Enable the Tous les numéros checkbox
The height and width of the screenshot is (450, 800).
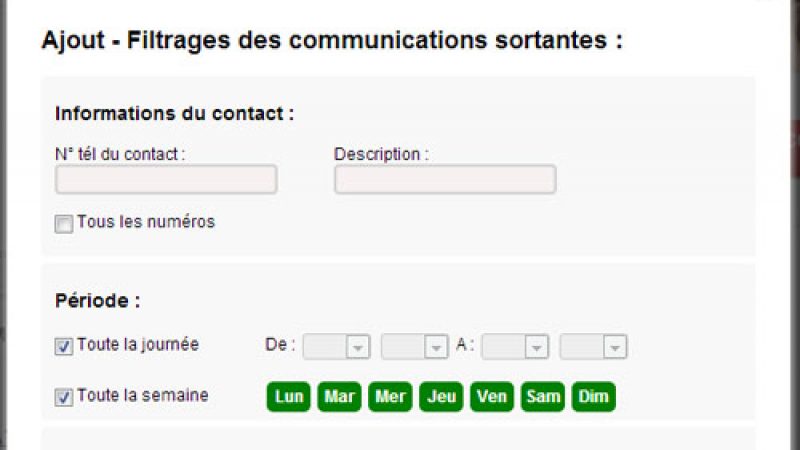tap(64, 224)
